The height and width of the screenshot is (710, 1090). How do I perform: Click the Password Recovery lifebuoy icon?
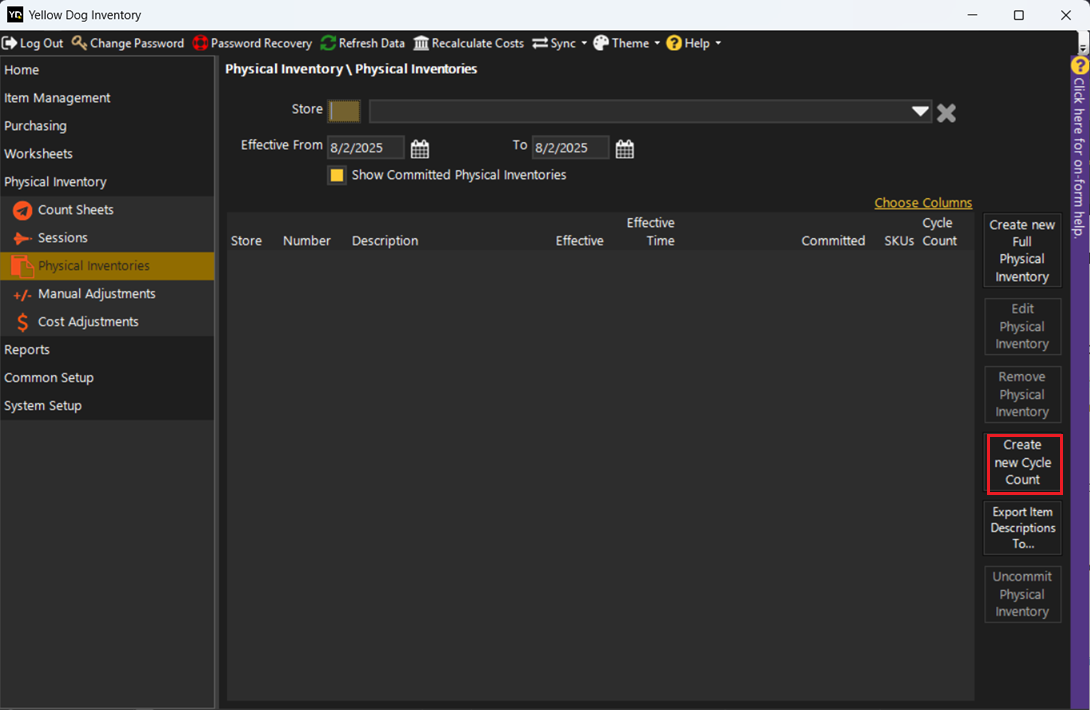[200, 43]
